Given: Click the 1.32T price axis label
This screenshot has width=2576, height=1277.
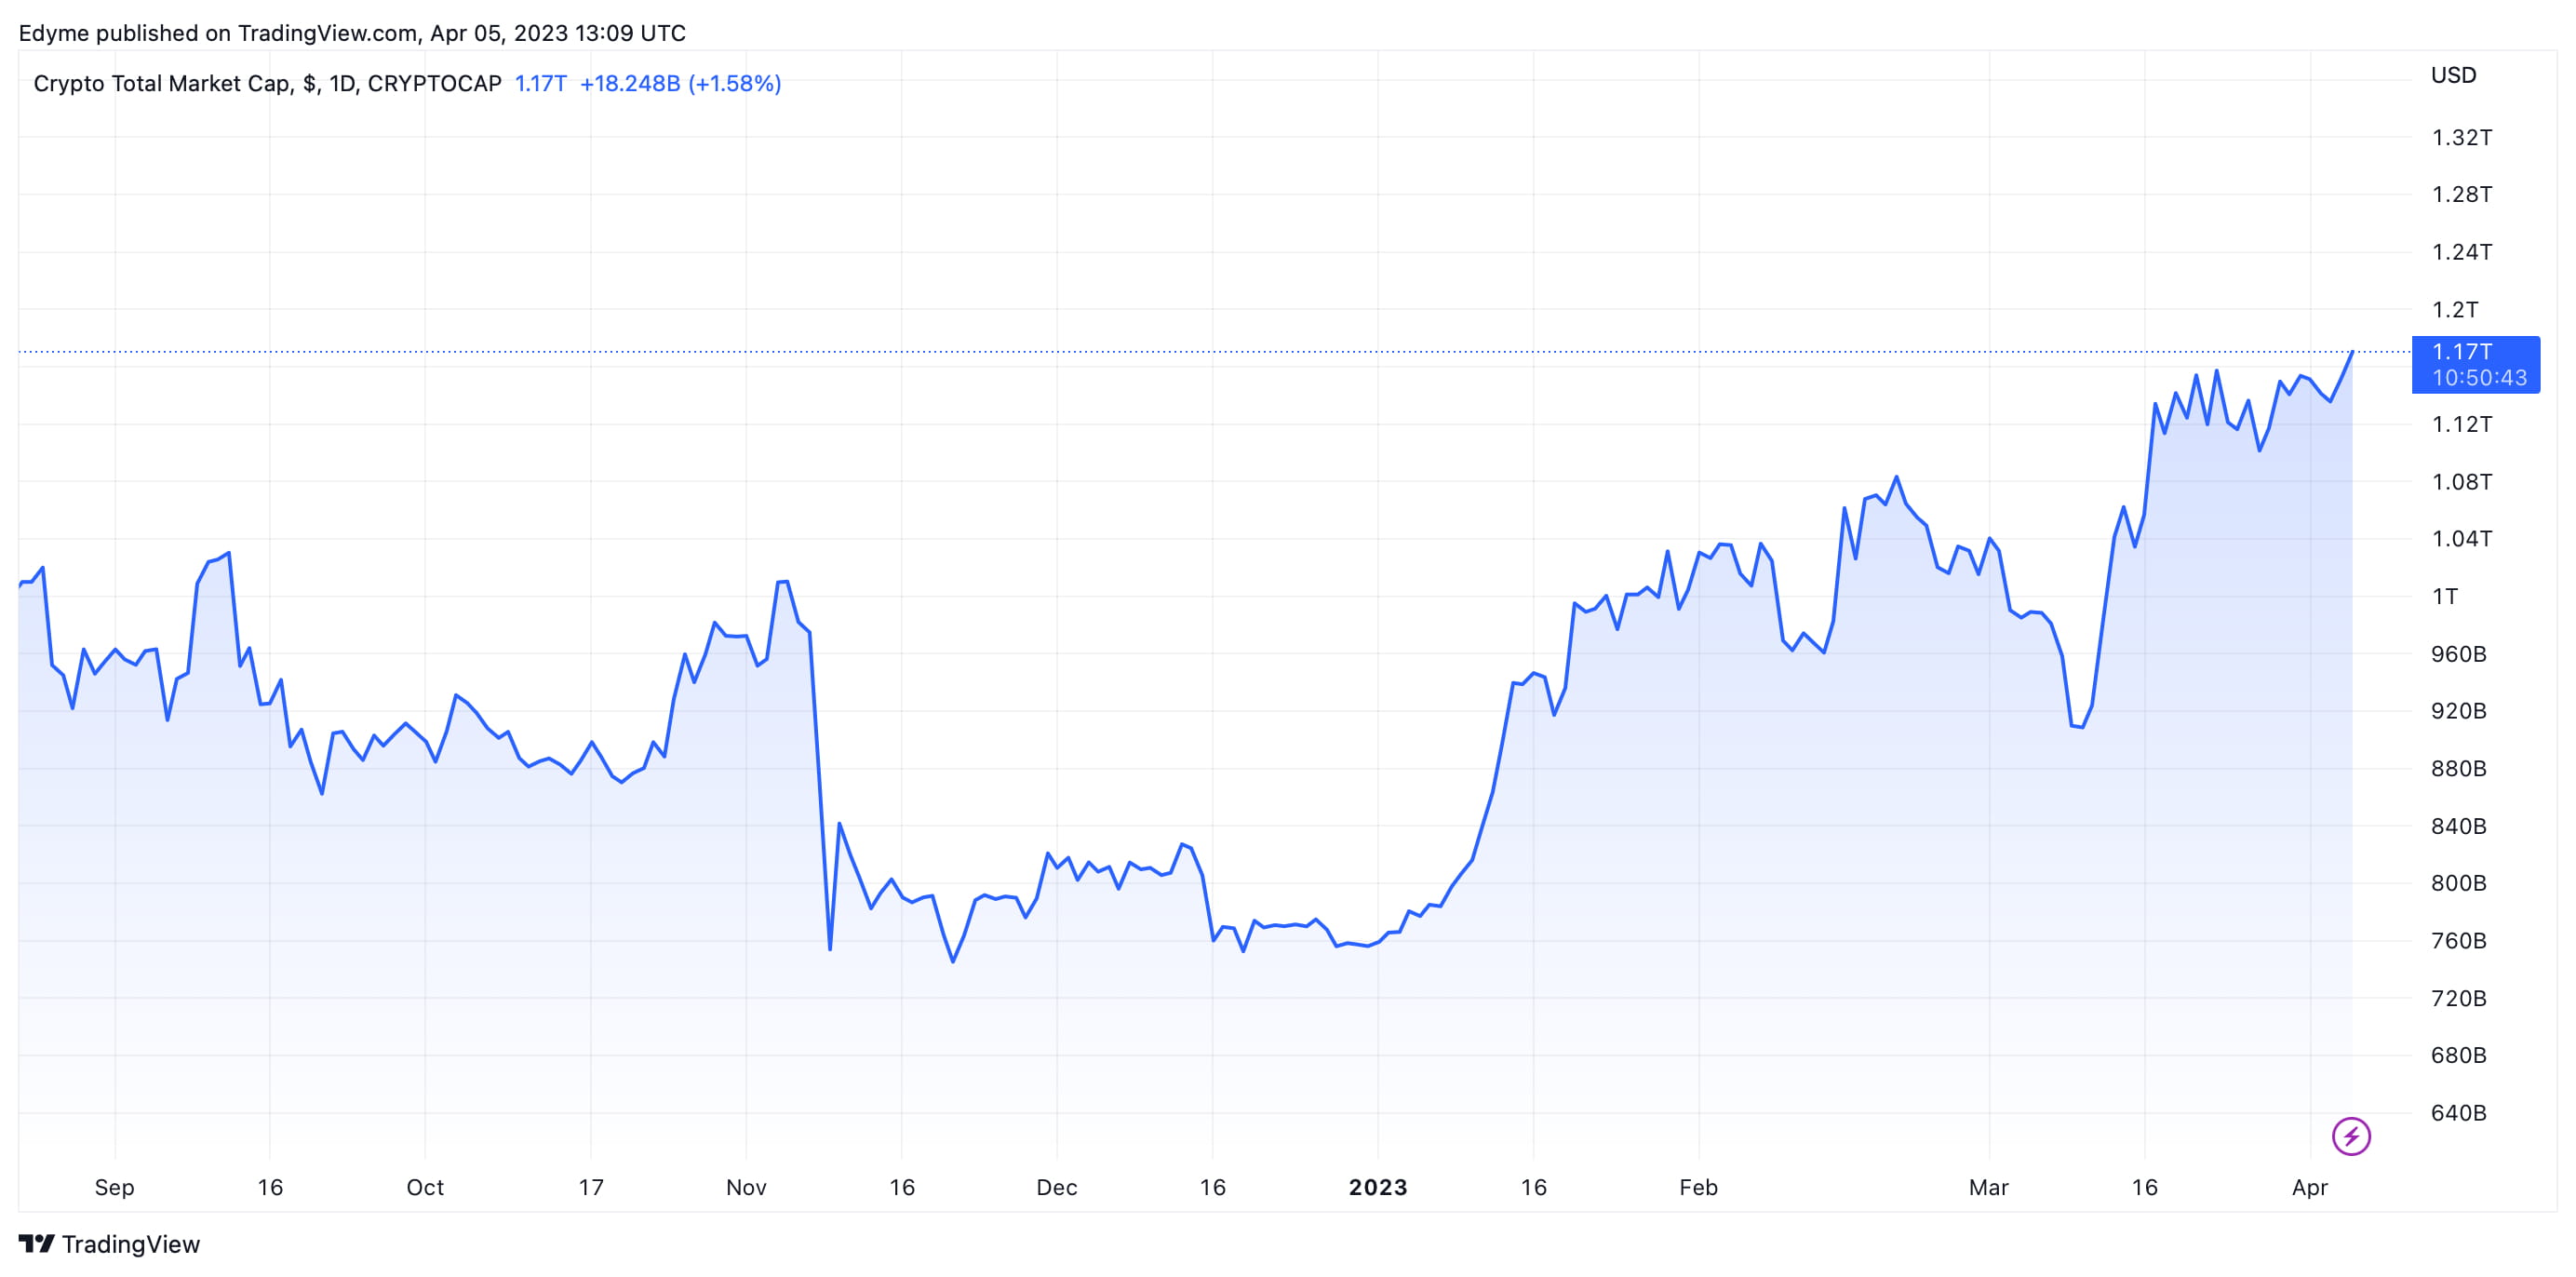Looking at the screenshot, I should point(2461,137).
